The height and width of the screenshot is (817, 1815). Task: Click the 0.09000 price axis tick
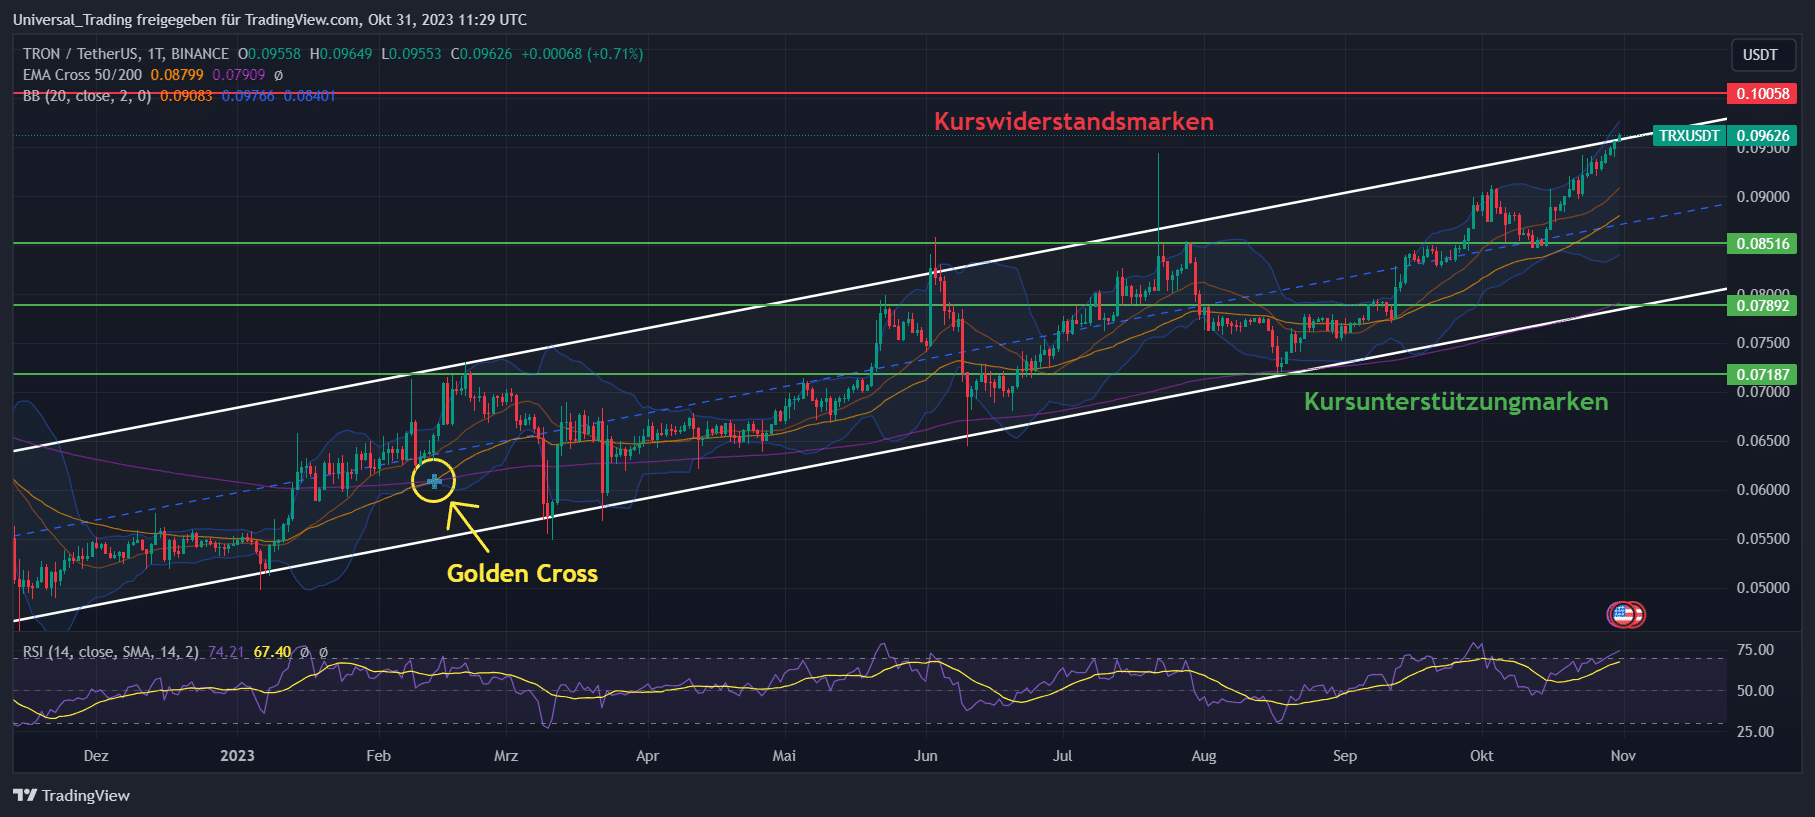(x=1763, y=197)
